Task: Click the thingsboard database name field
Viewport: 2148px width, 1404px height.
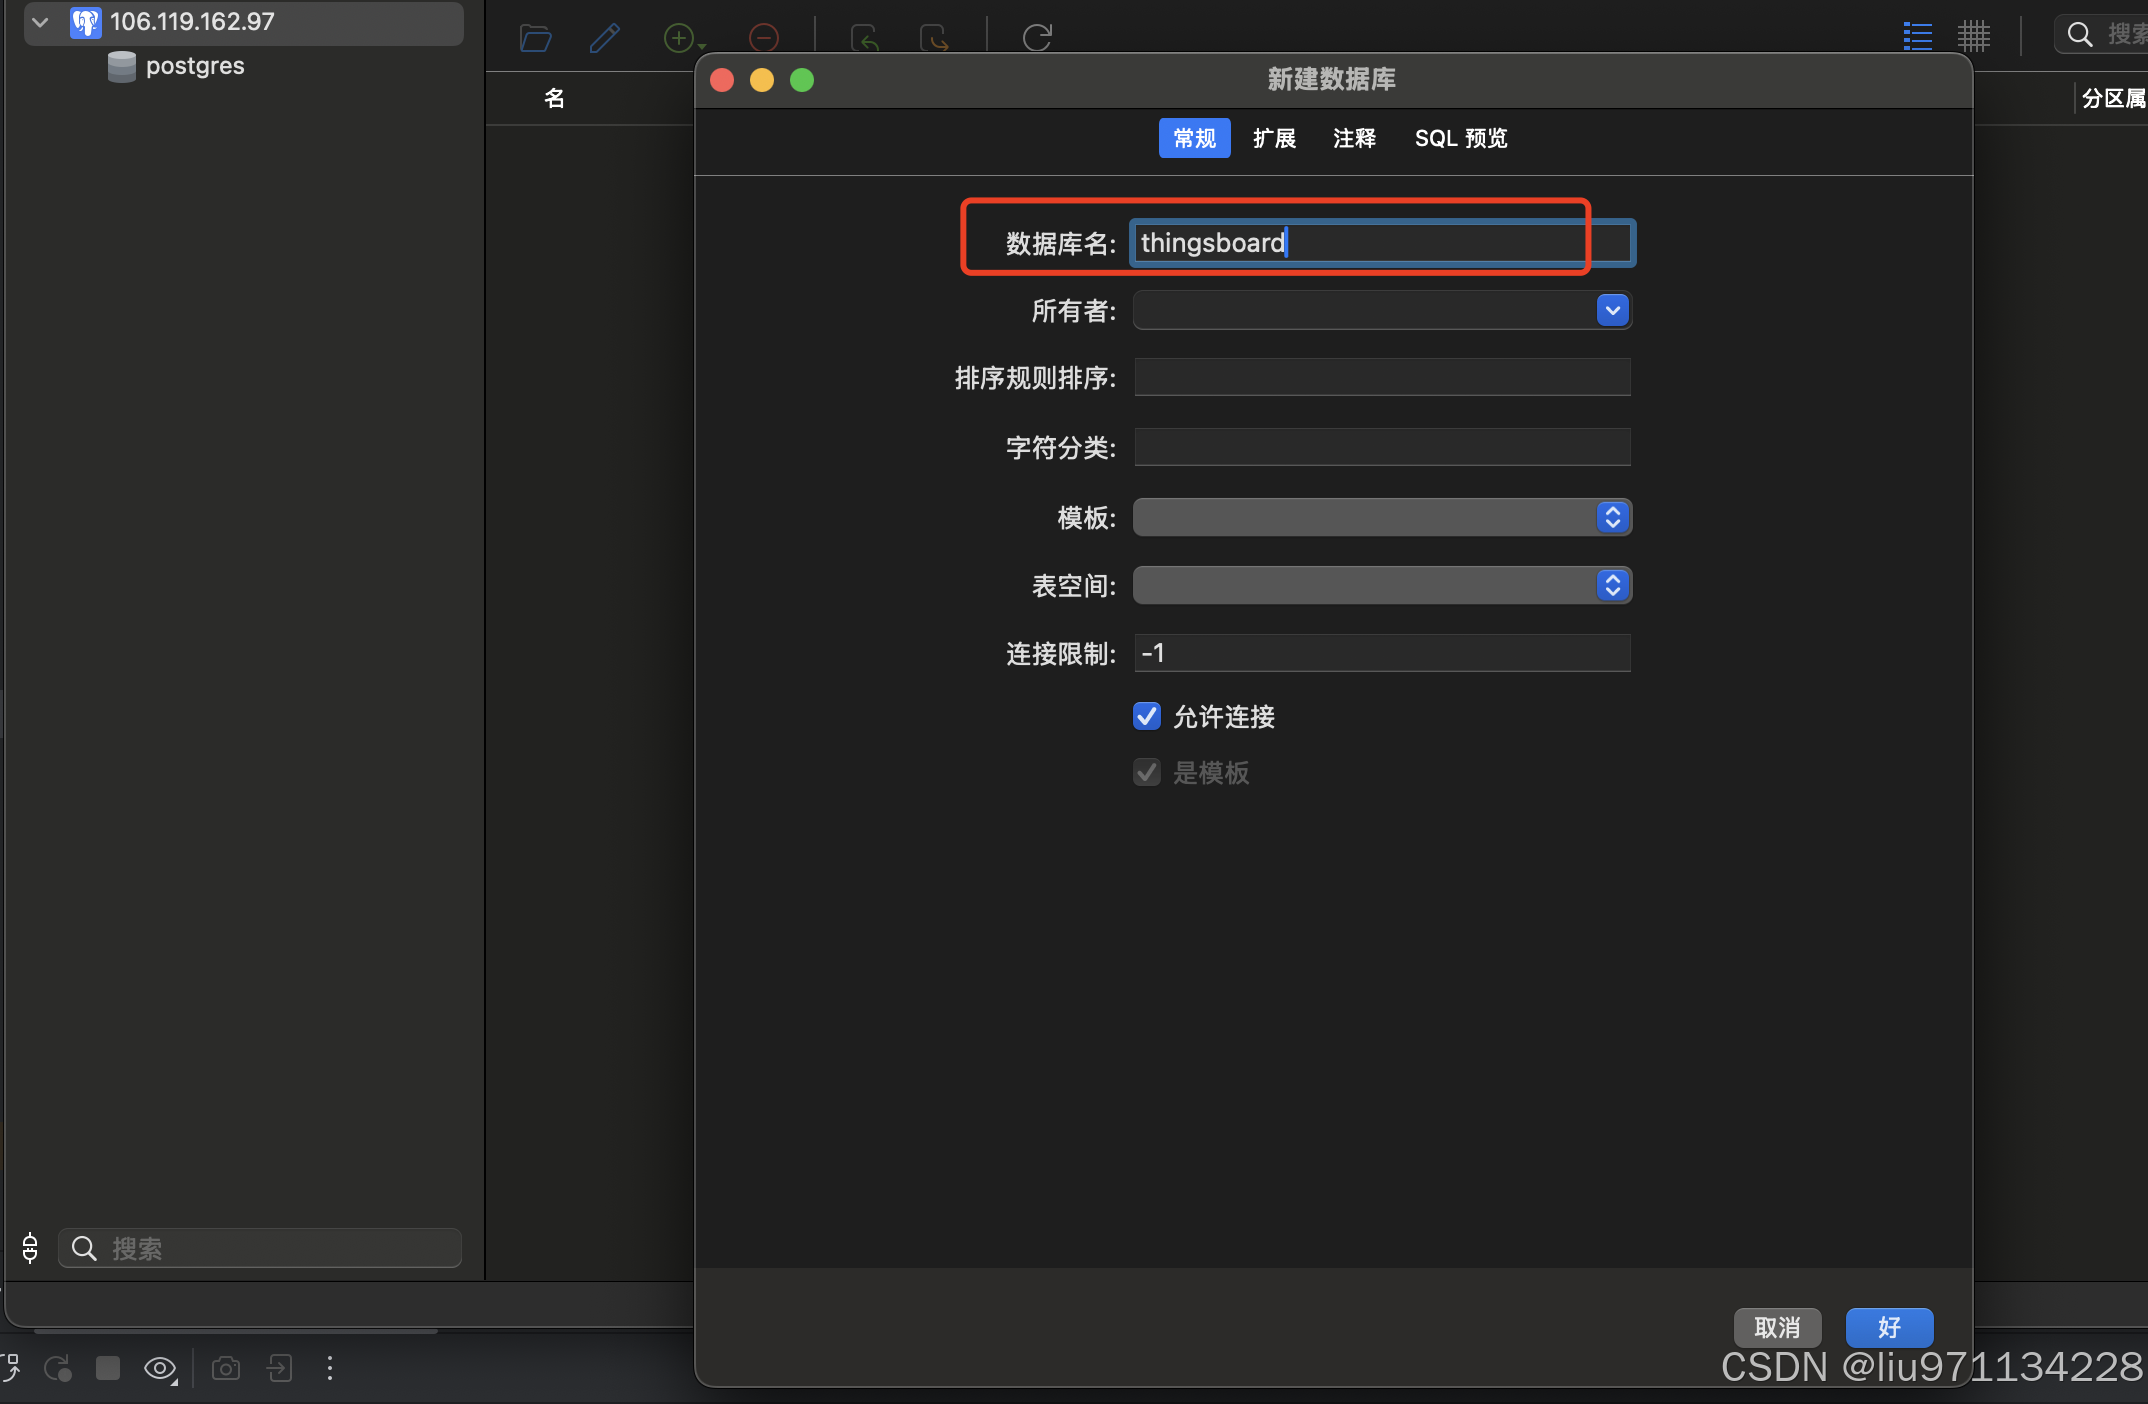Action: tap(1357, 242)
